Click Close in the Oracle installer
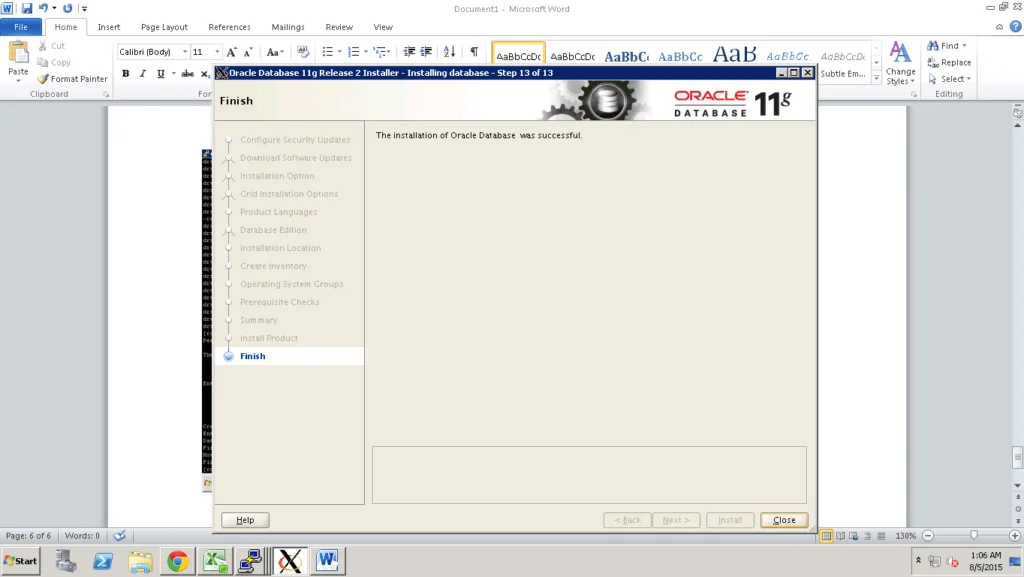This screenshot has height=577, width=1024. [784, 520]
